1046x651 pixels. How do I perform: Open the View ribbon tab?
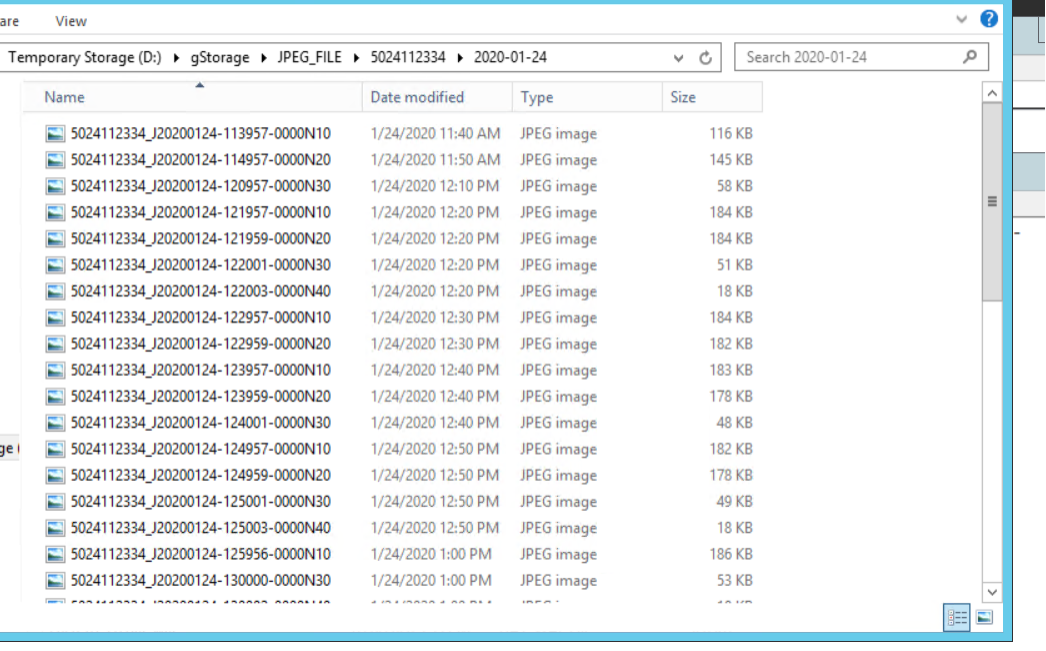(71, 21)
